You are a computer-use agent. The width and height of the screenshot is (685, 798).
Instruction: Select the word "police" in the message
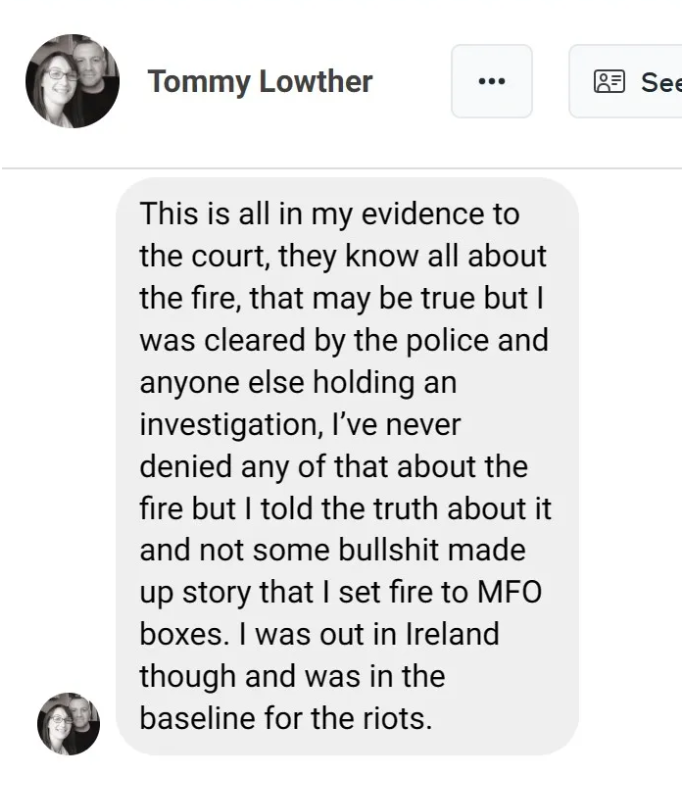pyautogui.click(x=449, y=340)
